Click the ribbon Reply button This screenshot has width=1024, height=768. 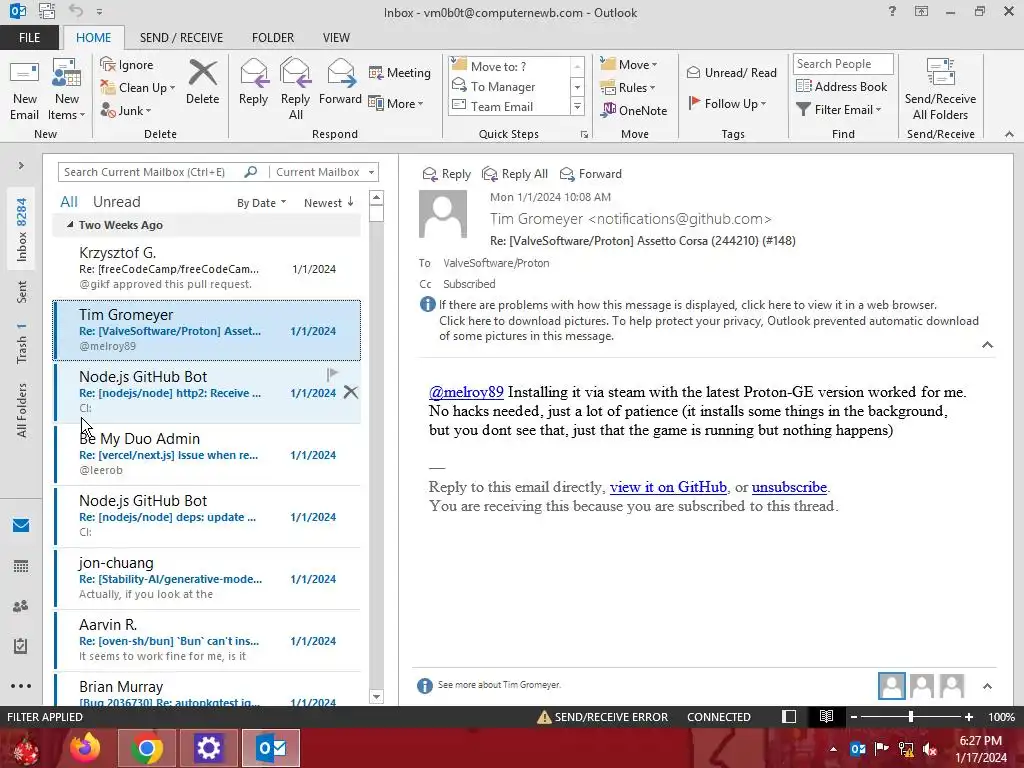[x=253, y=83]
